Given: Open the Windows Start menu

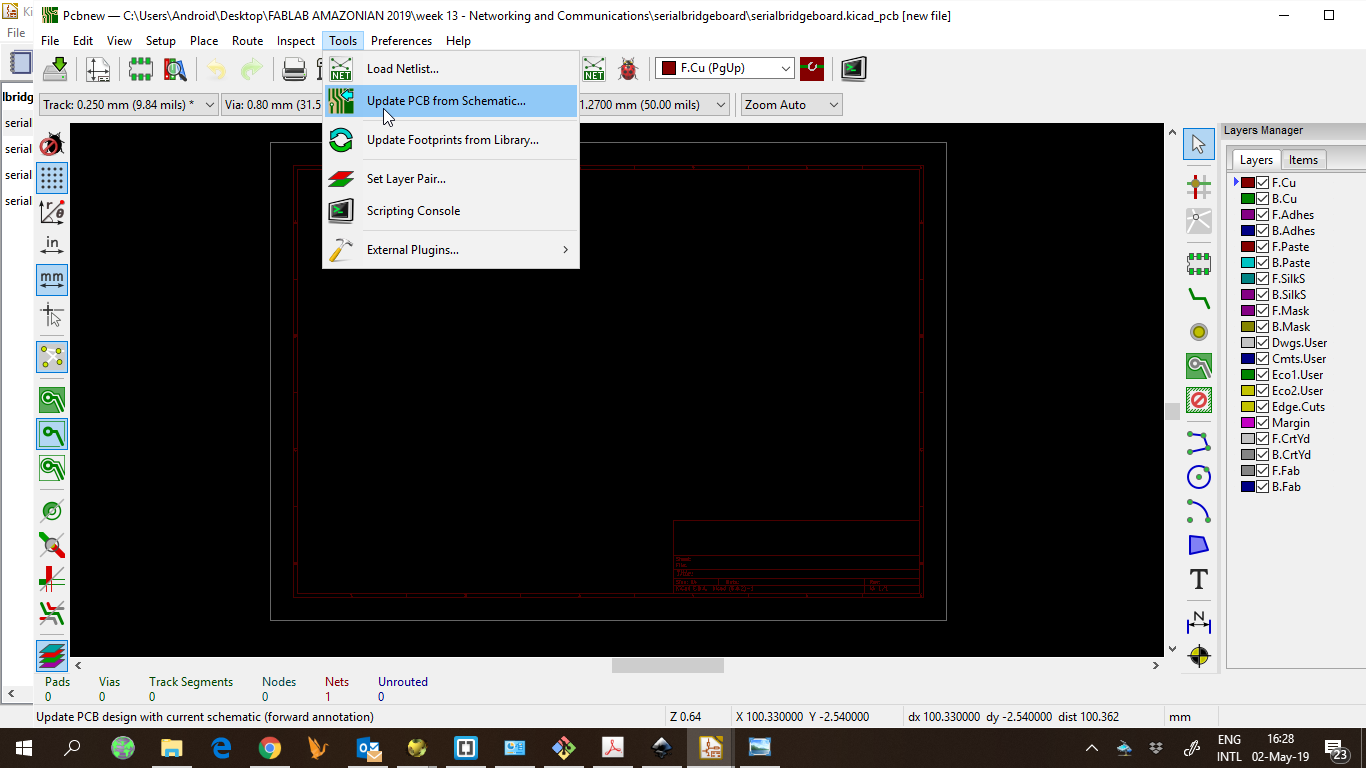Looking at the screenshot, I should click(23, 748).
